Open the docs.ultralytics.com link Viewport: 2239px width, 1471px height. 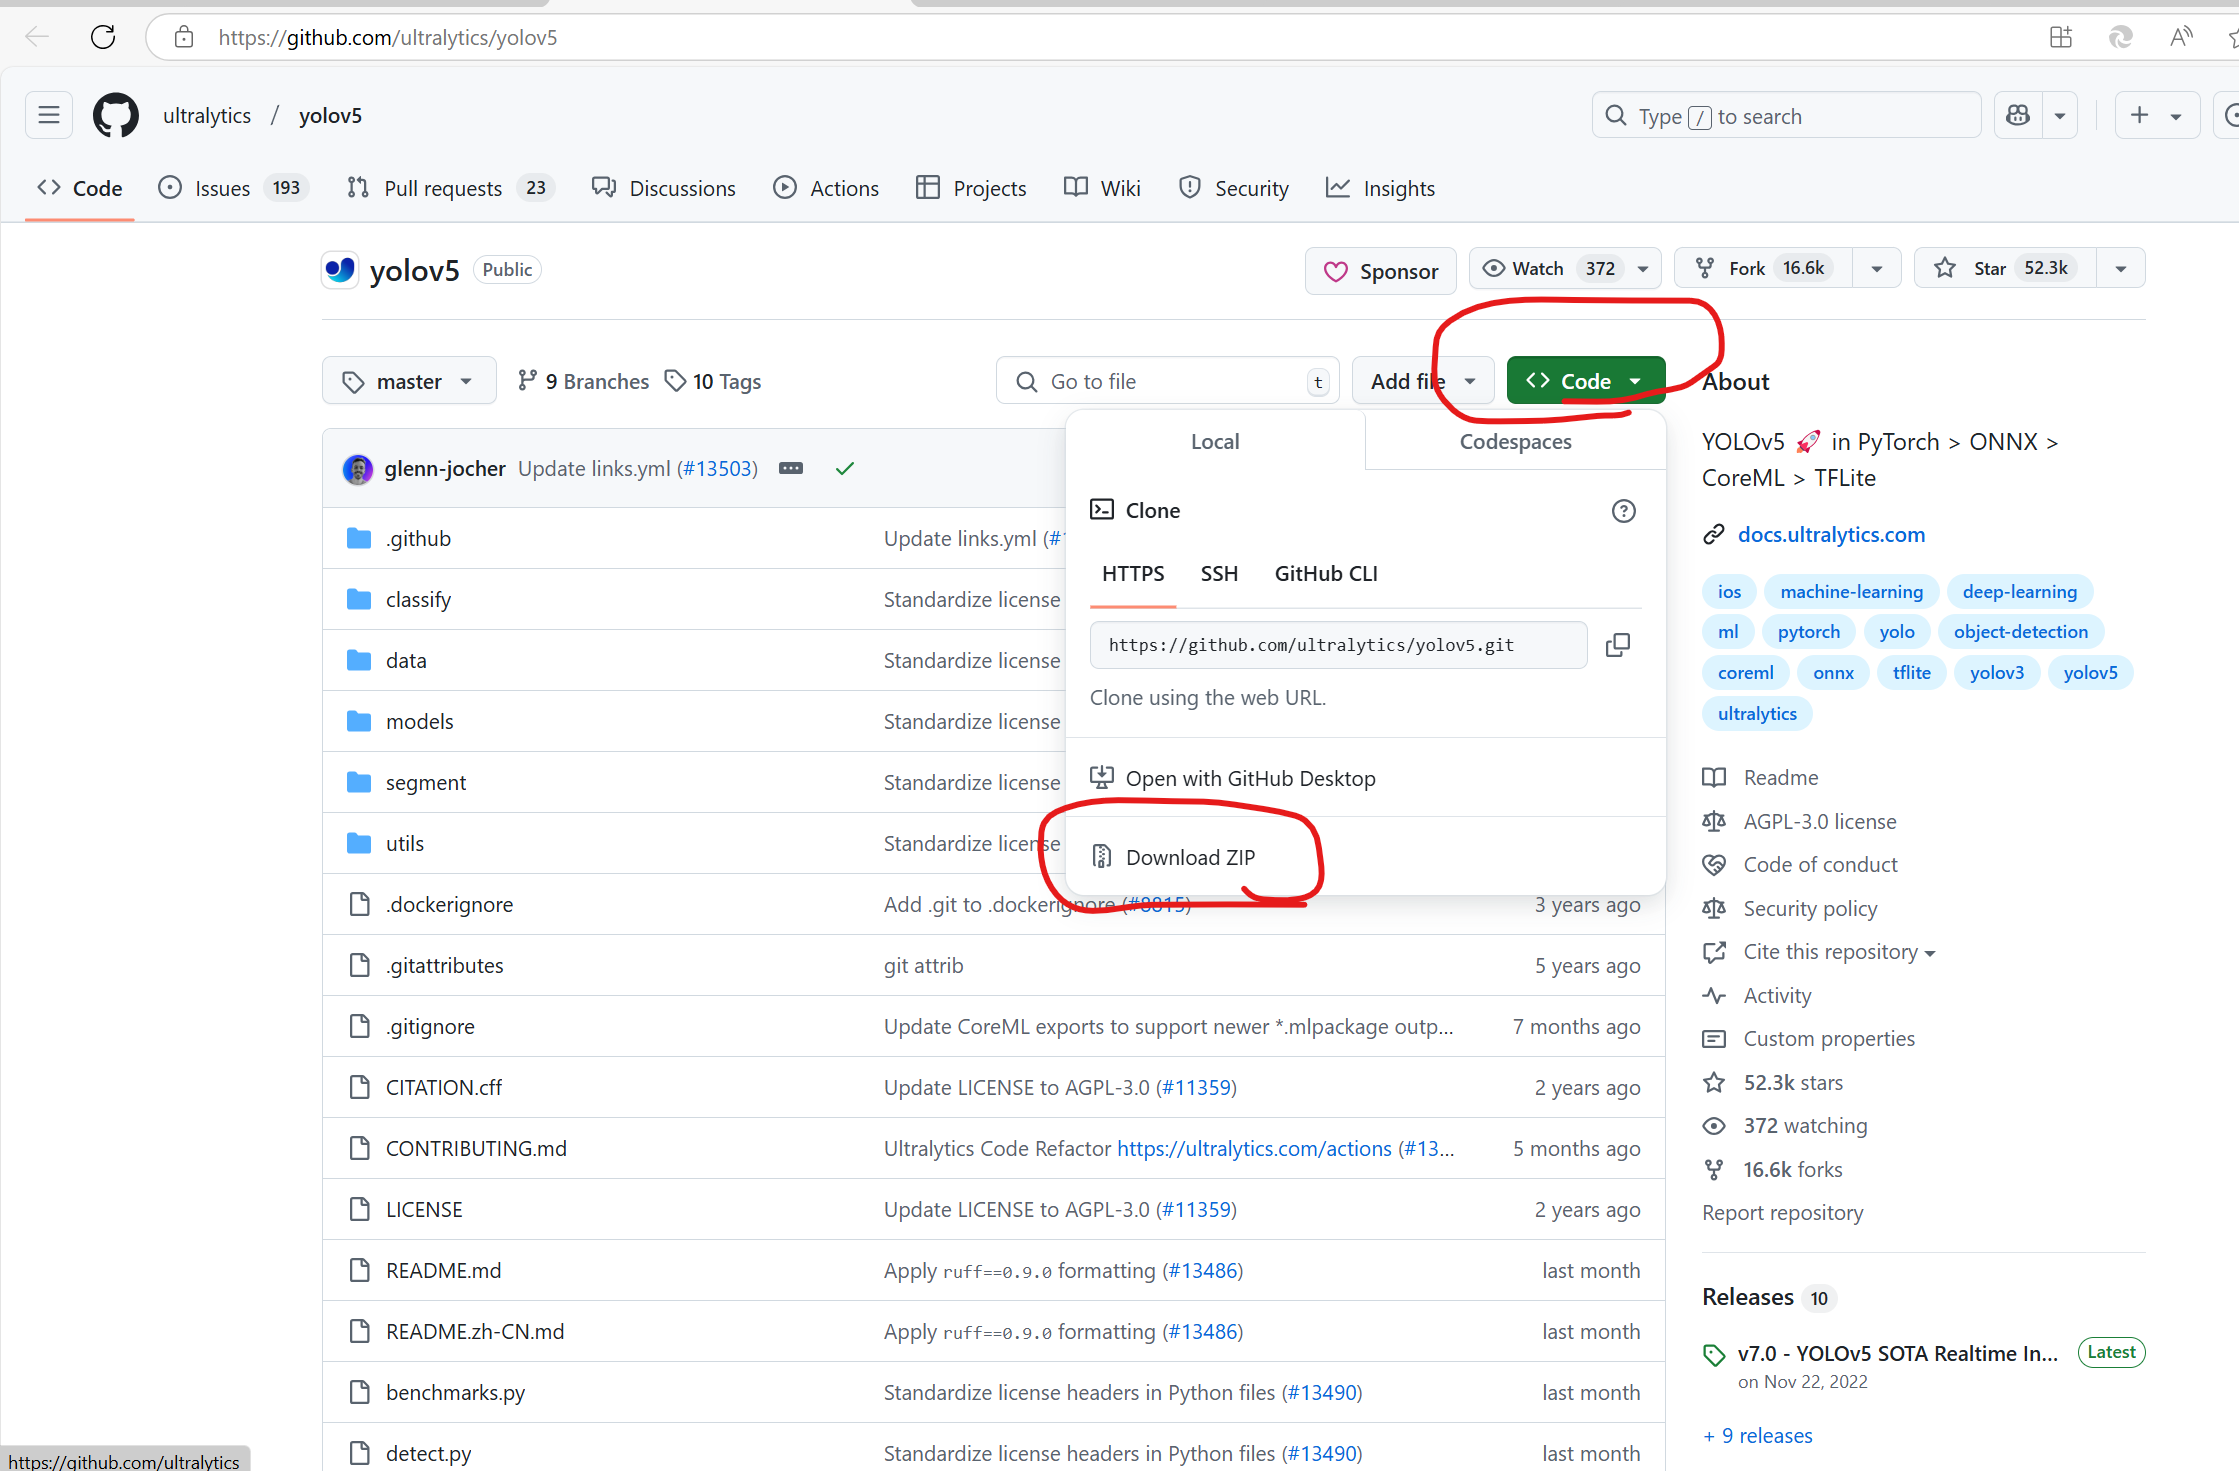click(x=1830, y=534)
